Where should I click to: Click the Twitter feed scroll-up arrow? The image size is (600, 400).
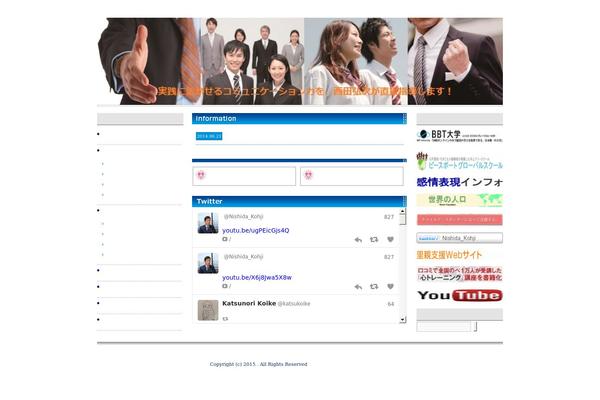tap(403, 211)
